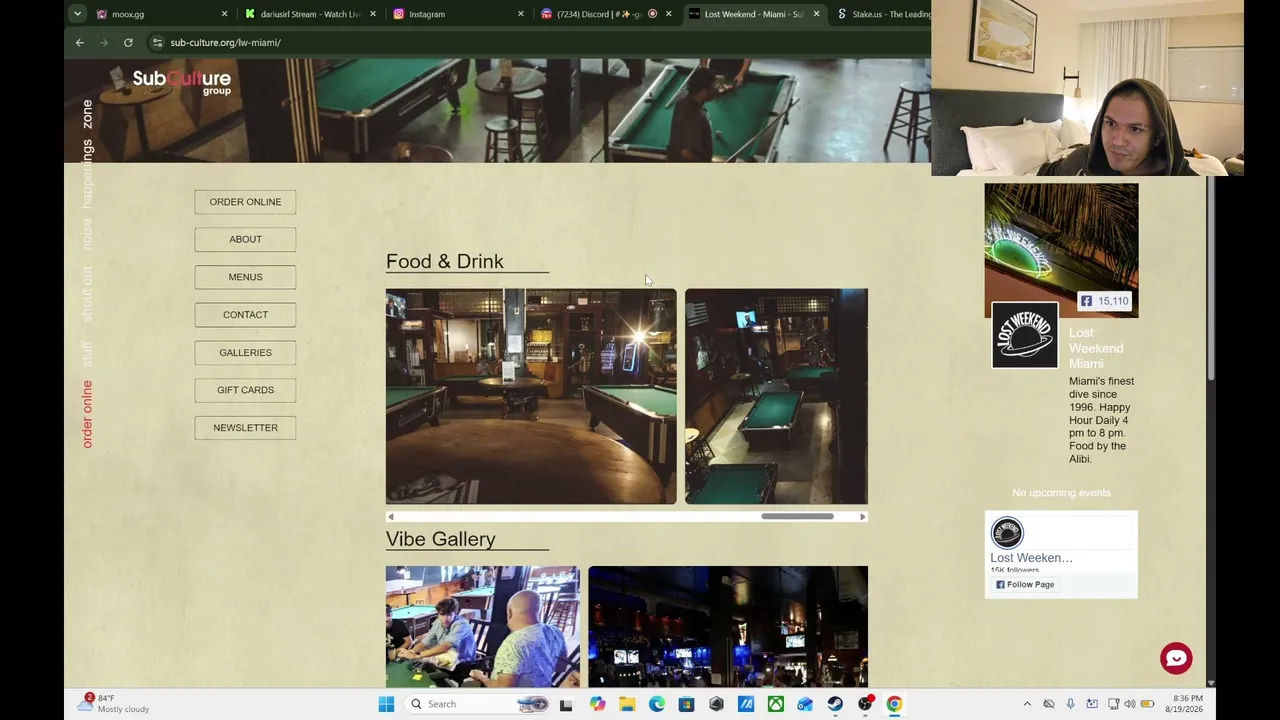The image size is (1280, 720).
Task: Open the Lost Weekend Miami page link
Action: [x=1096, y=348]
